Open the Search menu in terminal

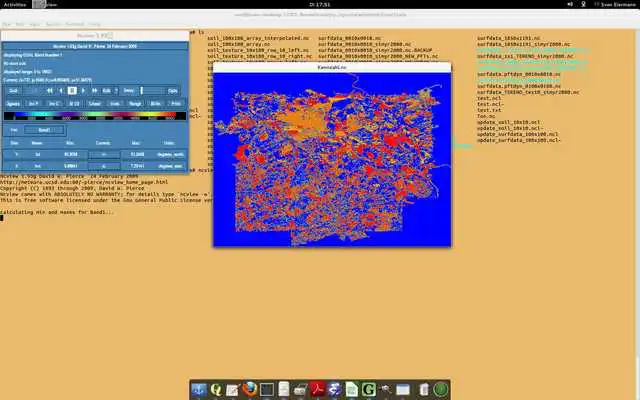(53, 24)
